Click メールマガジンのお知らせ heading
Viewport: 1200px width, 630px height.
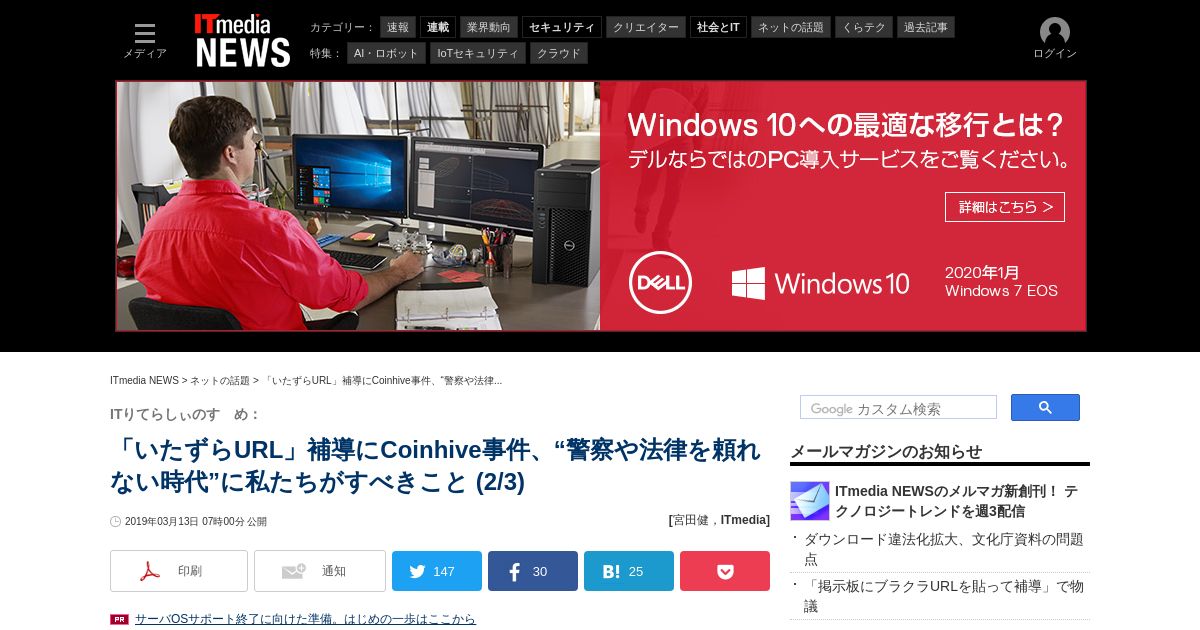coord(886,451)
